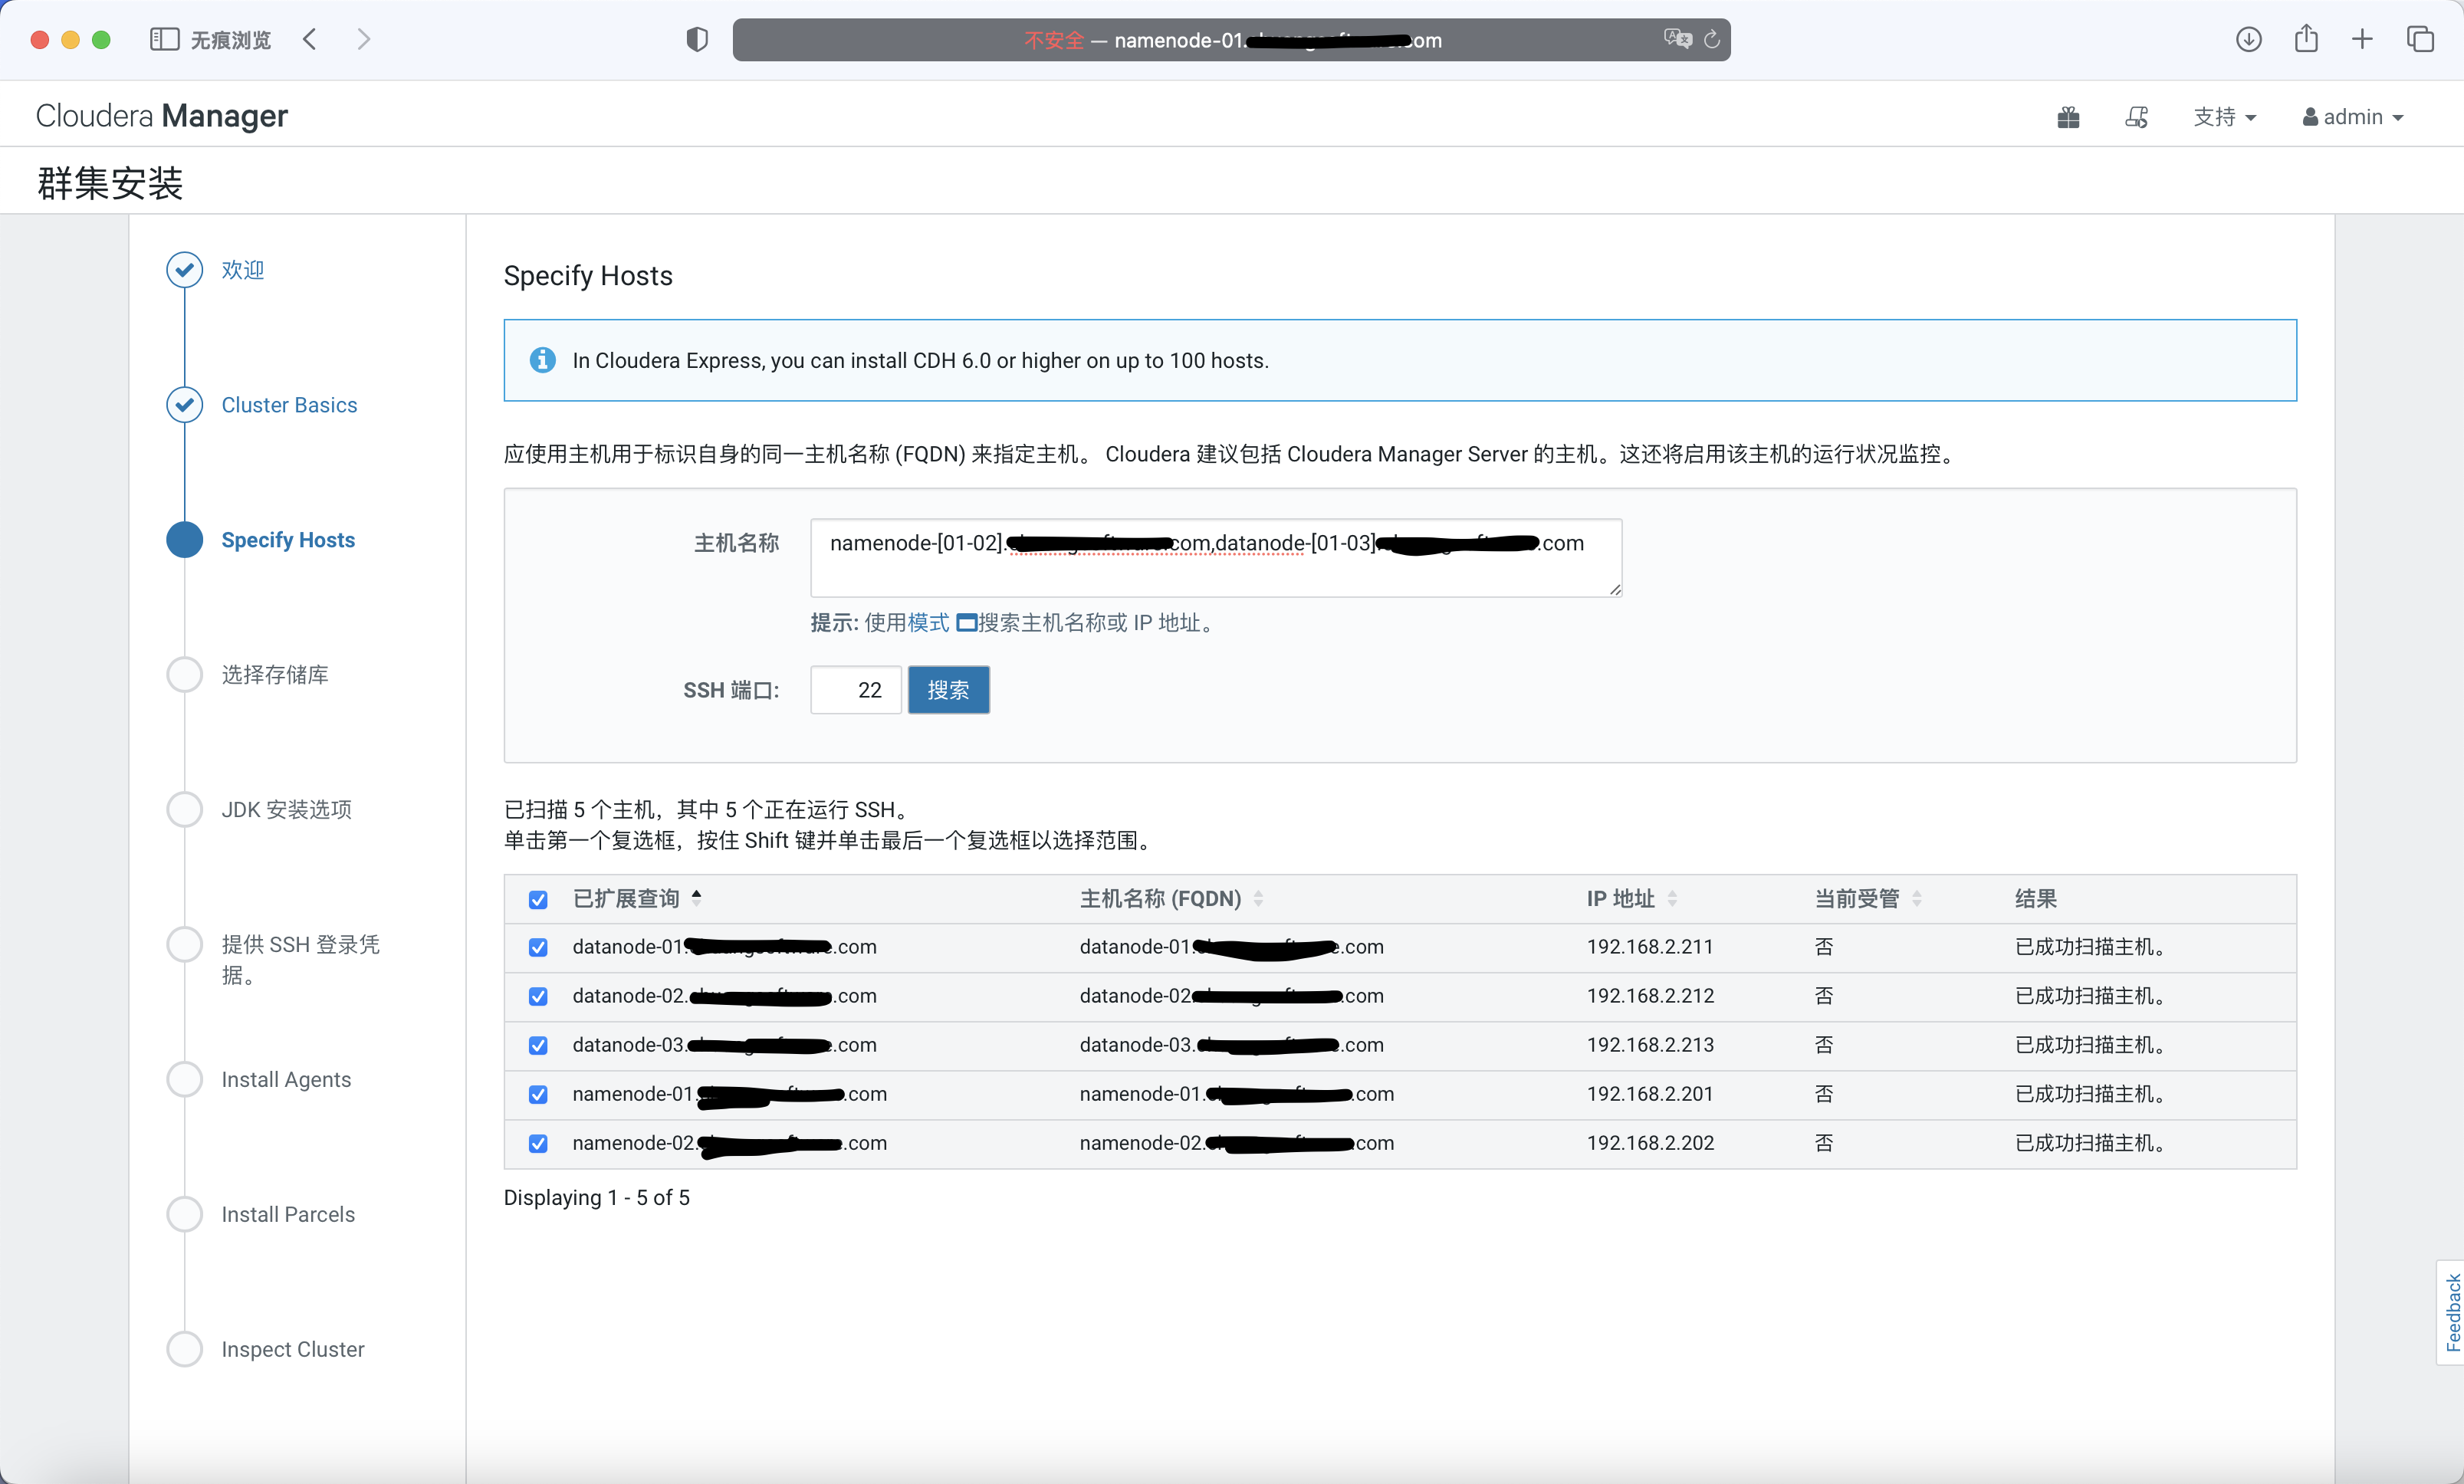Toggle the Safari sidebar icon
The height and width of the screenshot is (1484, 2464).
coord(164,39)
